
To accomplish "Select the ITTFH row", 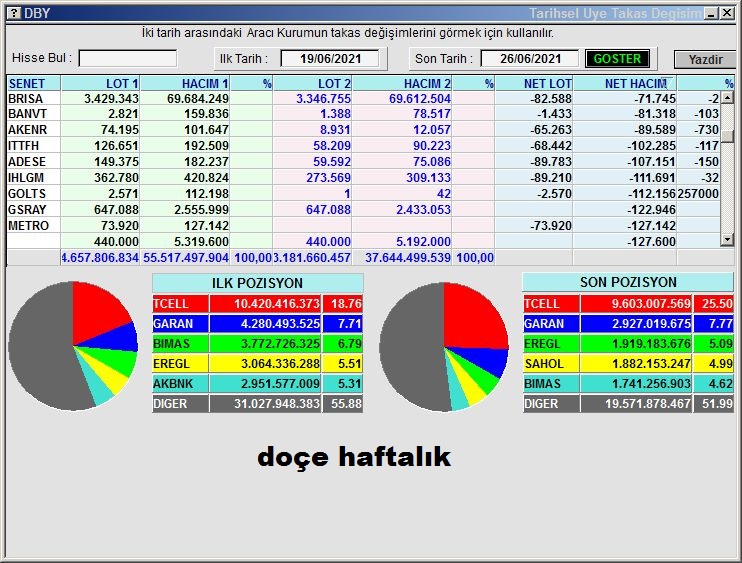I will click(x=363, y=146).
